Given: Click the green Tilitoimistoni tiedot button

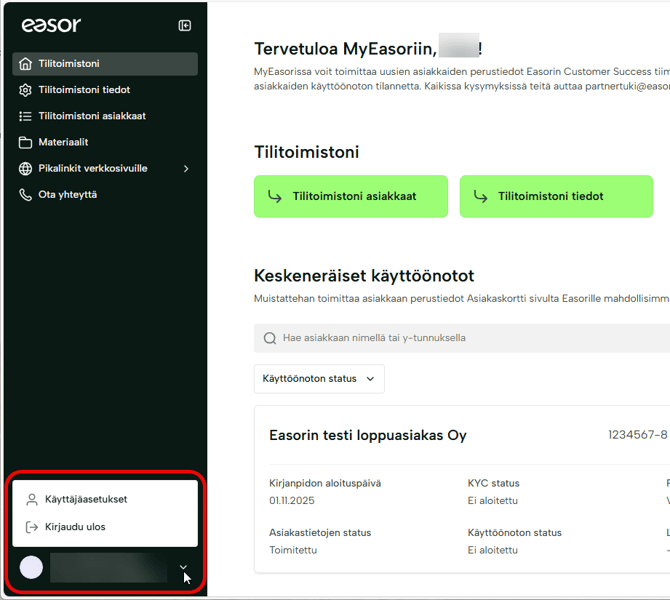Looking at the screenshot, I should point(556,196).
